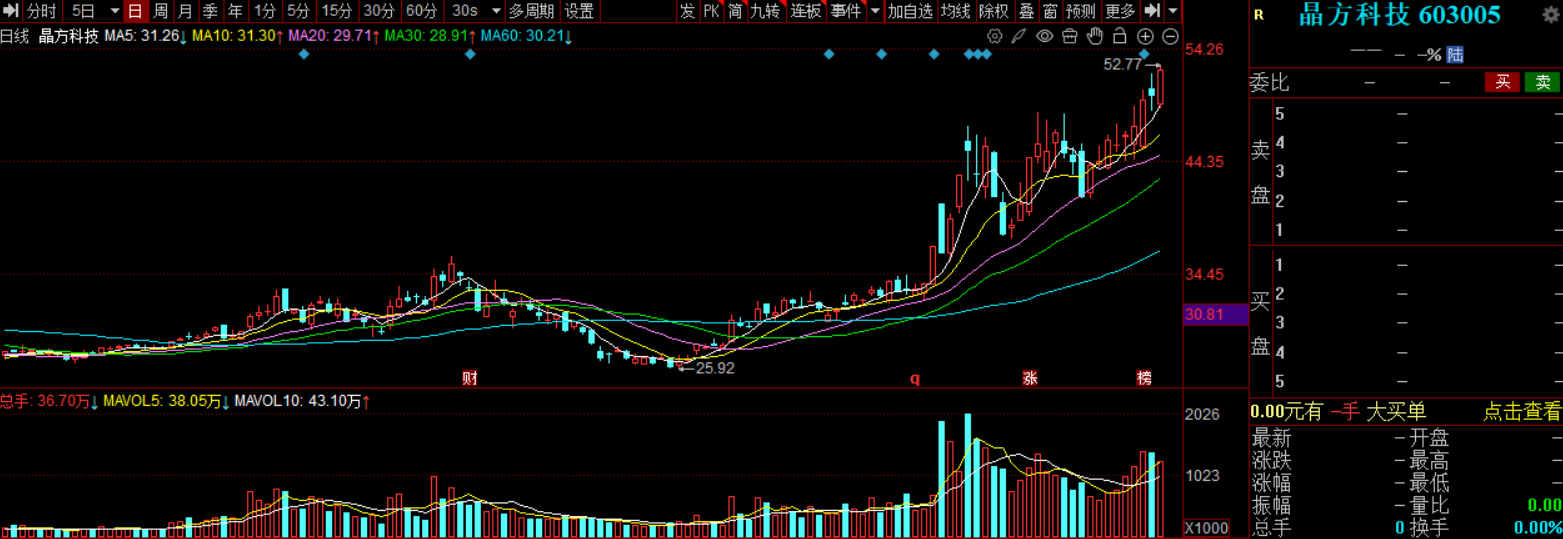The height and width of the screenshot is (539, 1563).
Task: Click the 财 event marker on chart
Action: 469,378
